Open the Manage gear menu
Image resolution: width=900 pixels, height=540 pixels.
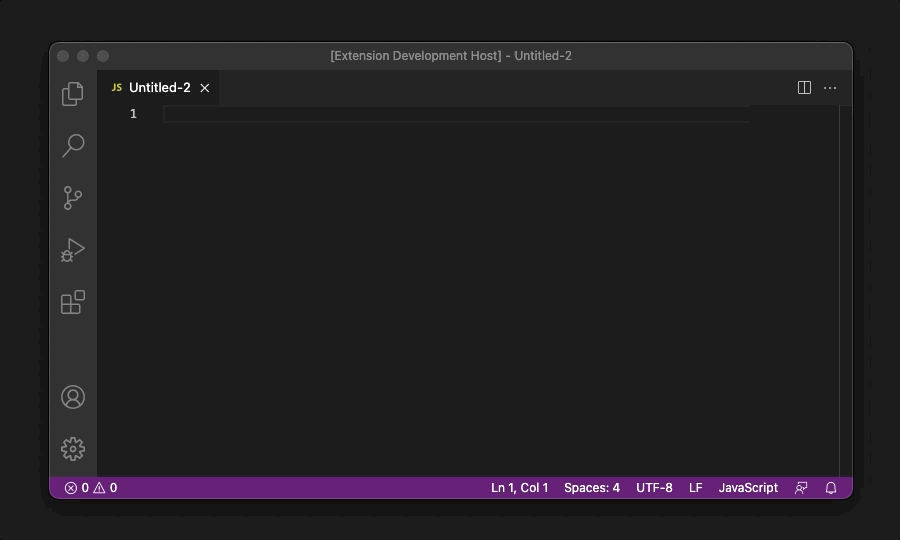[x=73, y=449]
